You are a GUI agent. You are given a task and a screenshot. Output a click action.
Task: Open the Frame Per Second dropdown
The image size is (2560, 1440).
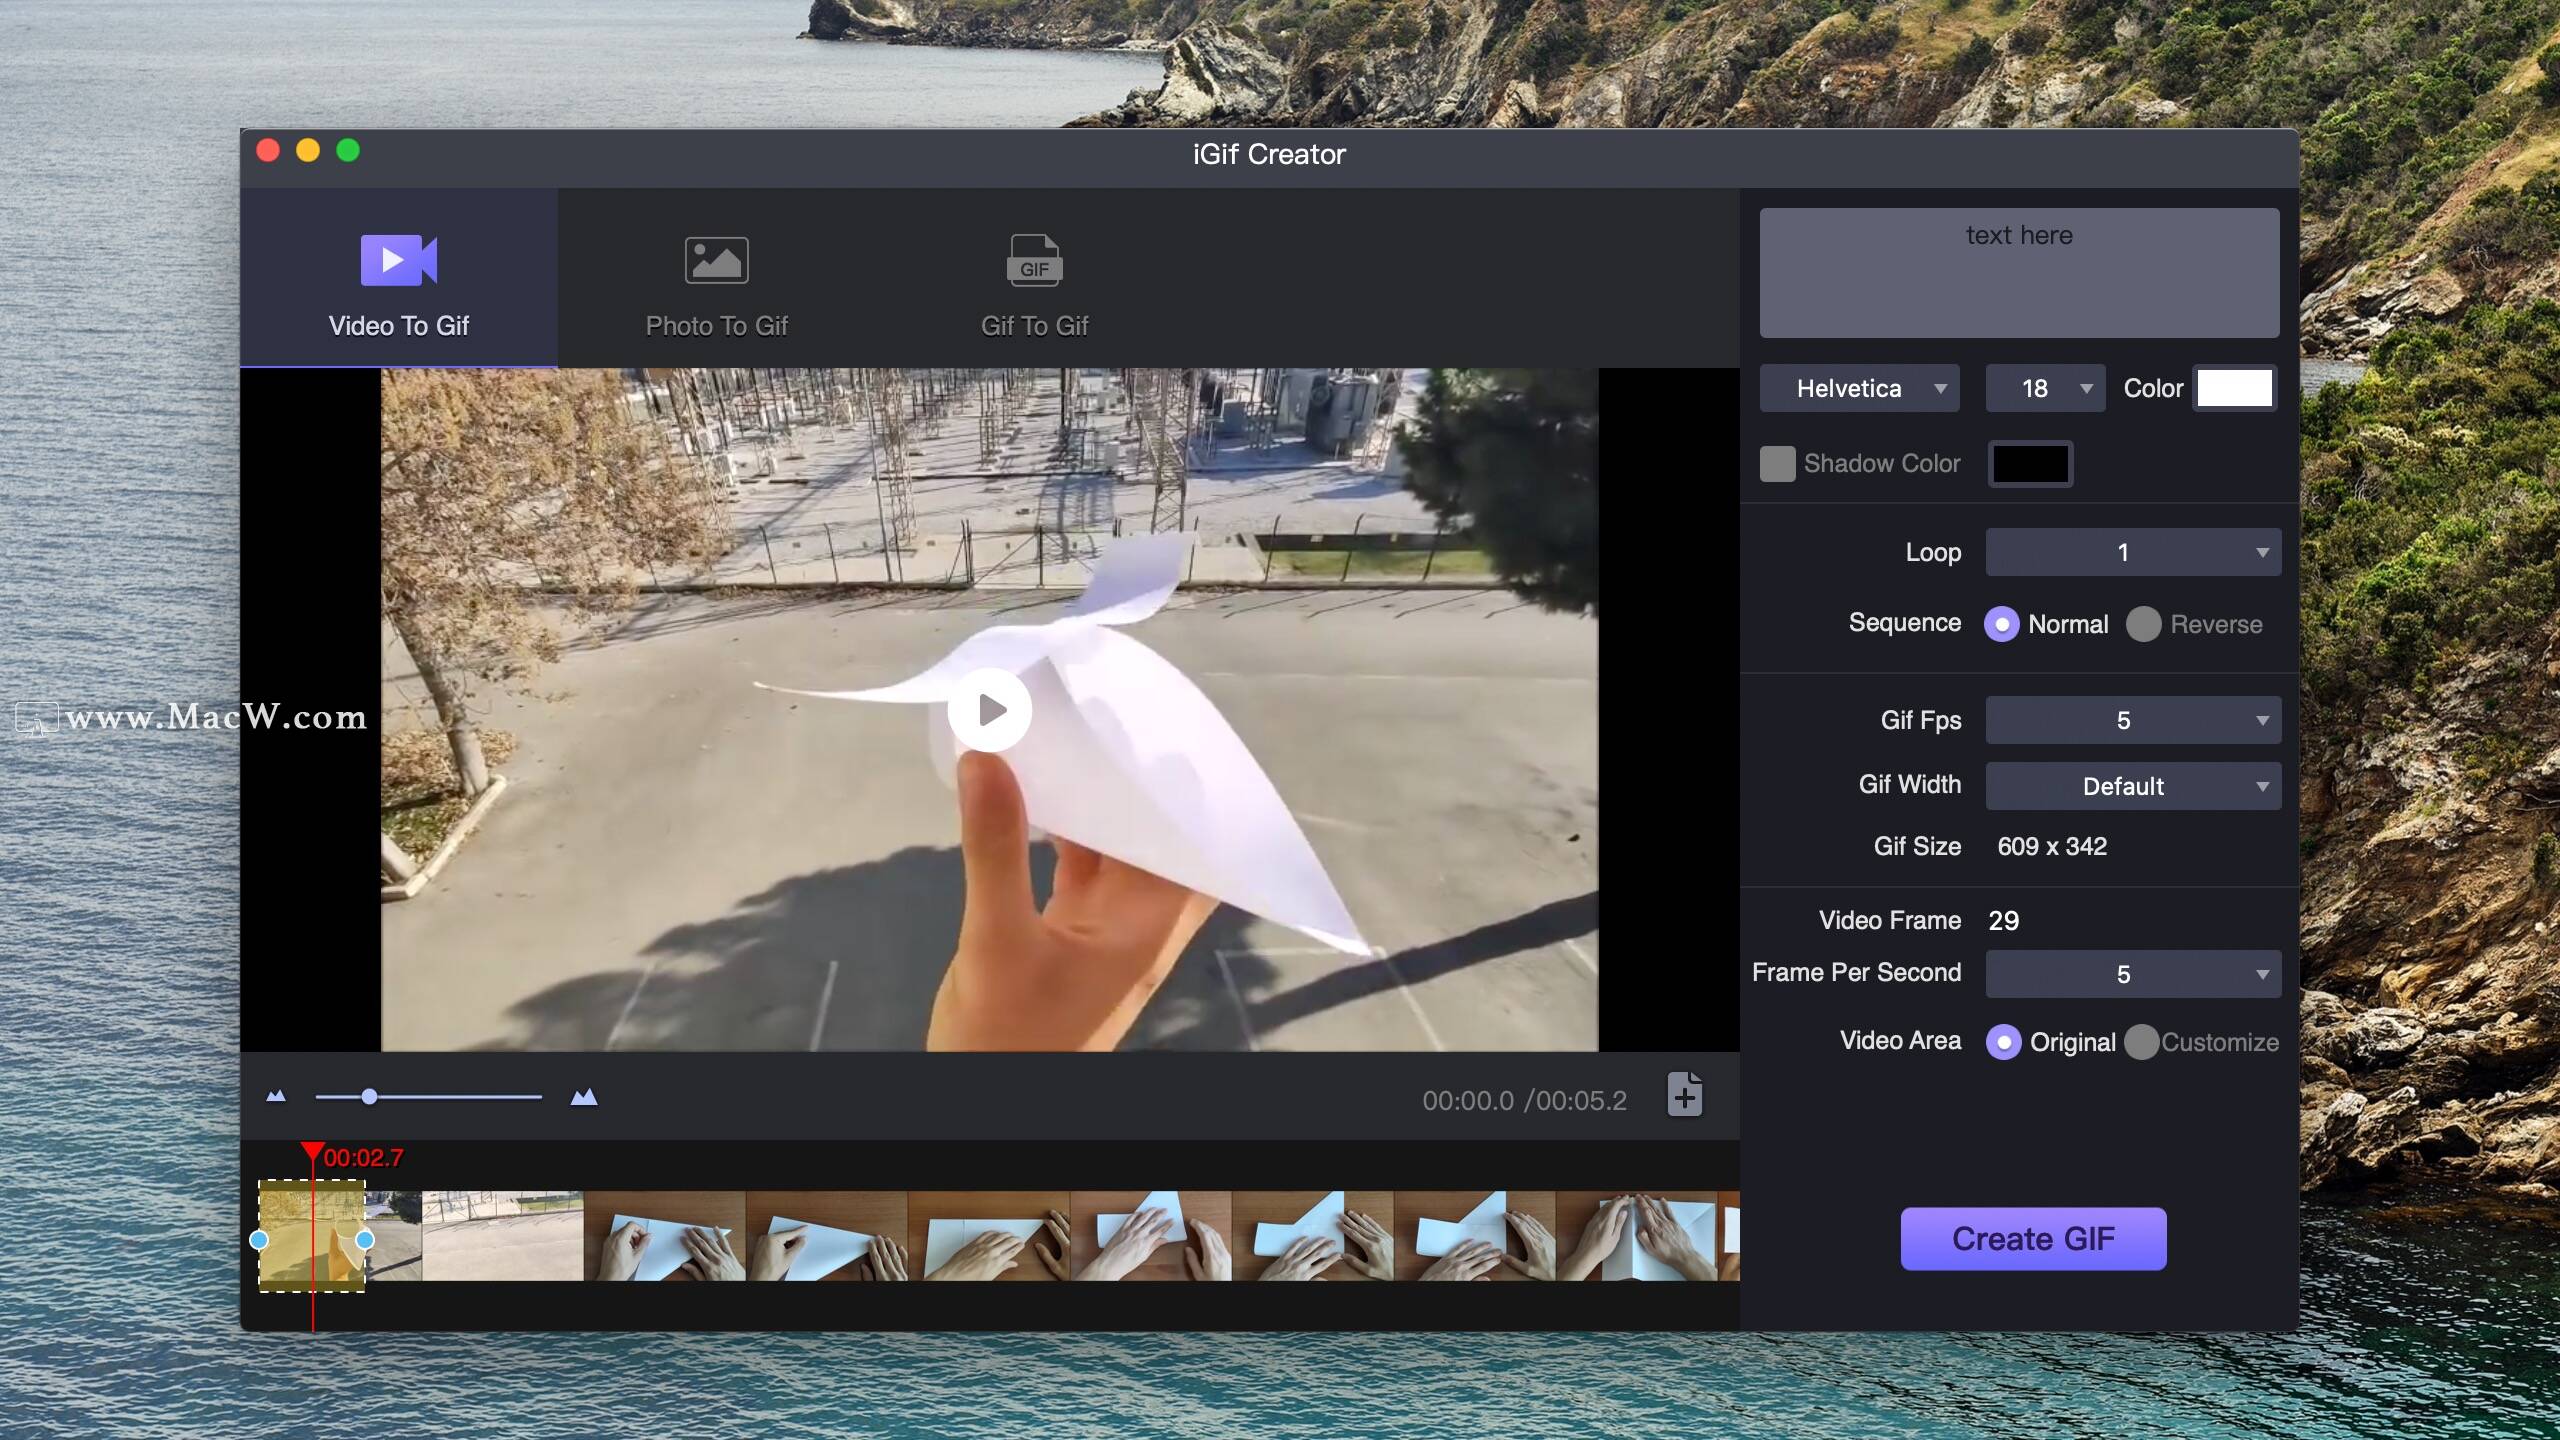tap(2133, 974)
